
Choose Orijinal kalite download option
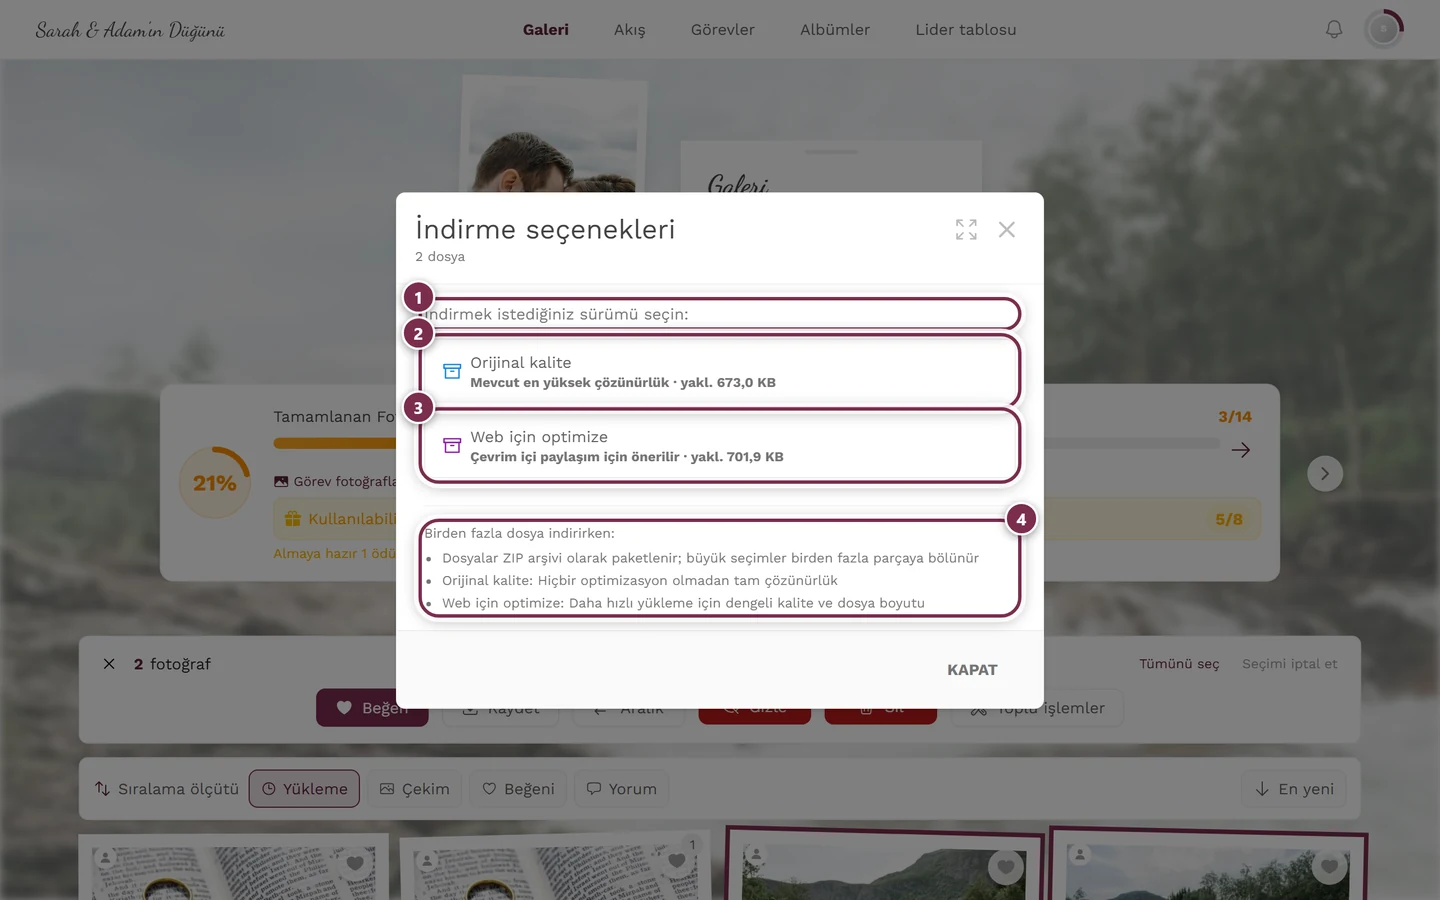(x=720, y=371)
